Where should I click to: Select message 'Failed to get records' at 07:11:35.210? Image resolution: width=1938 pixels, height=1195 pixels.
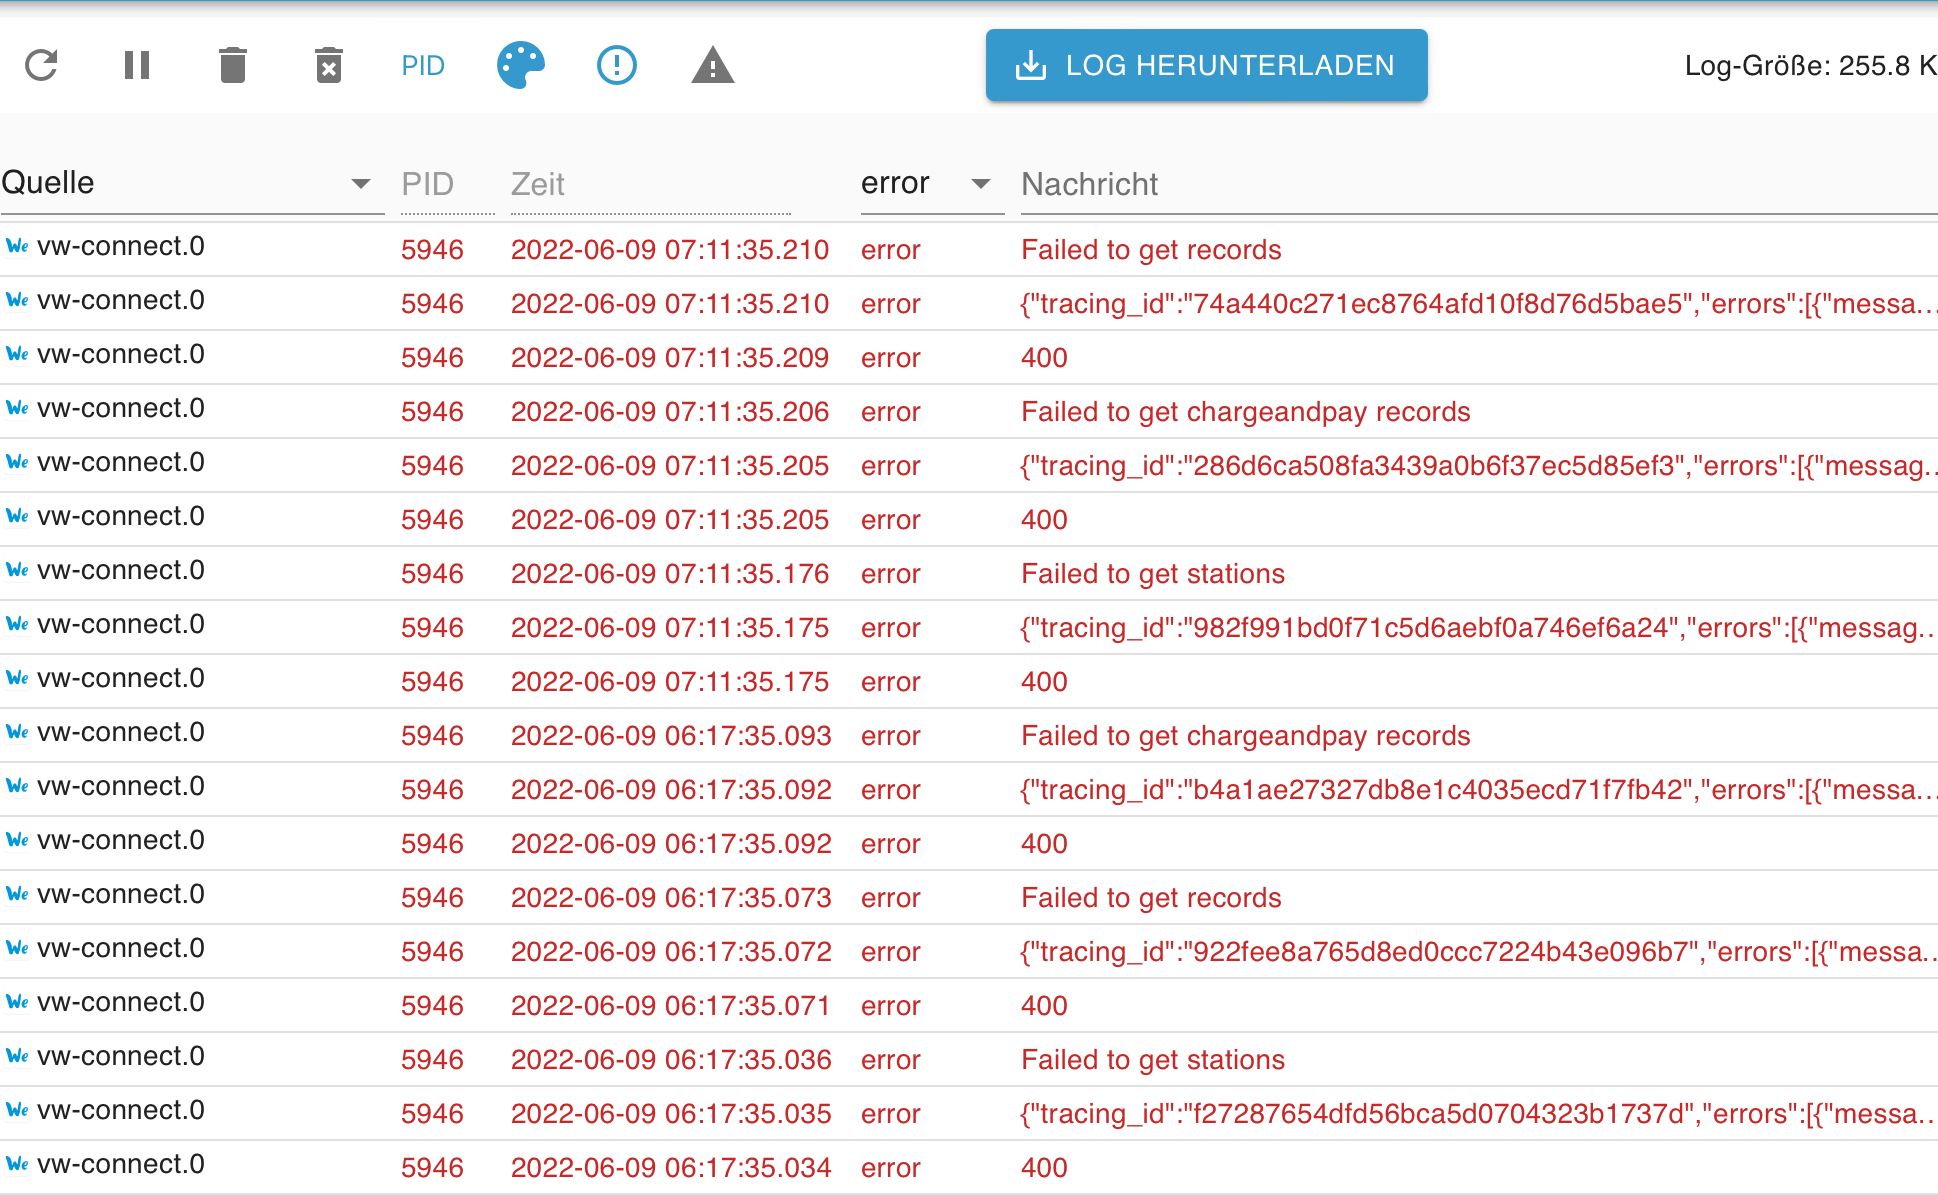(1151, 250)
